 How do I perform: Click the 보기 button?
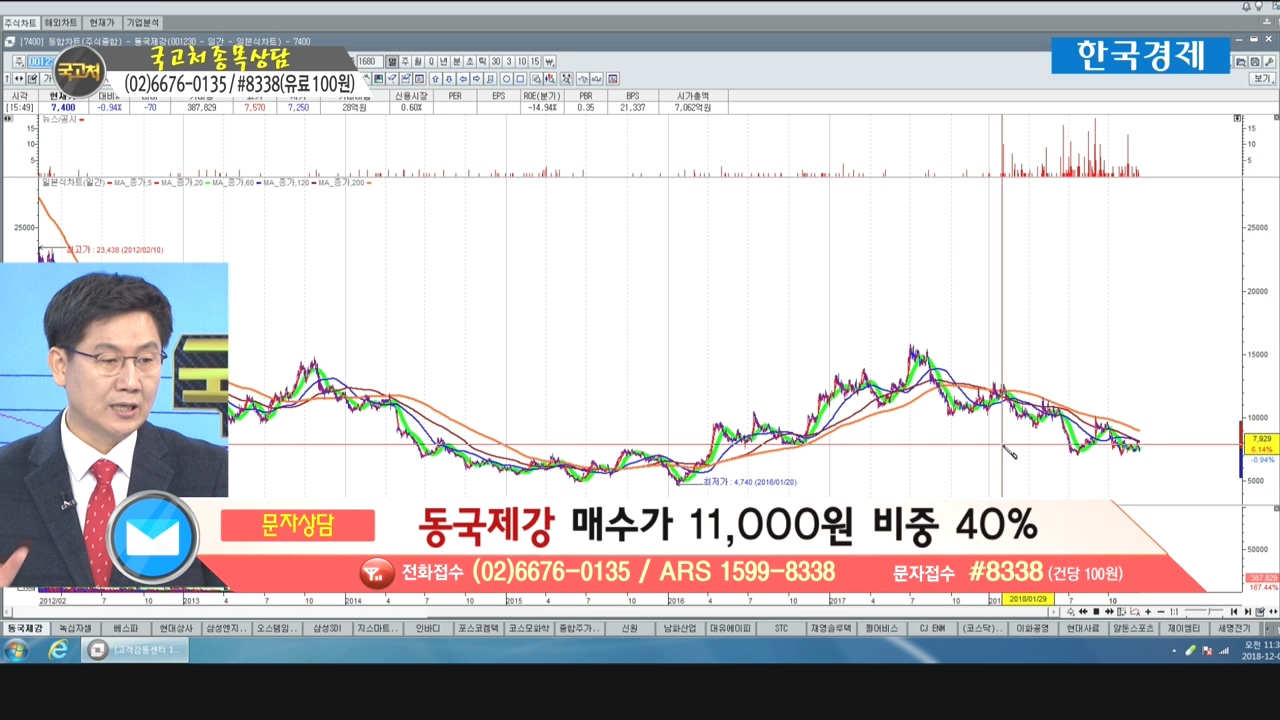1261,78
